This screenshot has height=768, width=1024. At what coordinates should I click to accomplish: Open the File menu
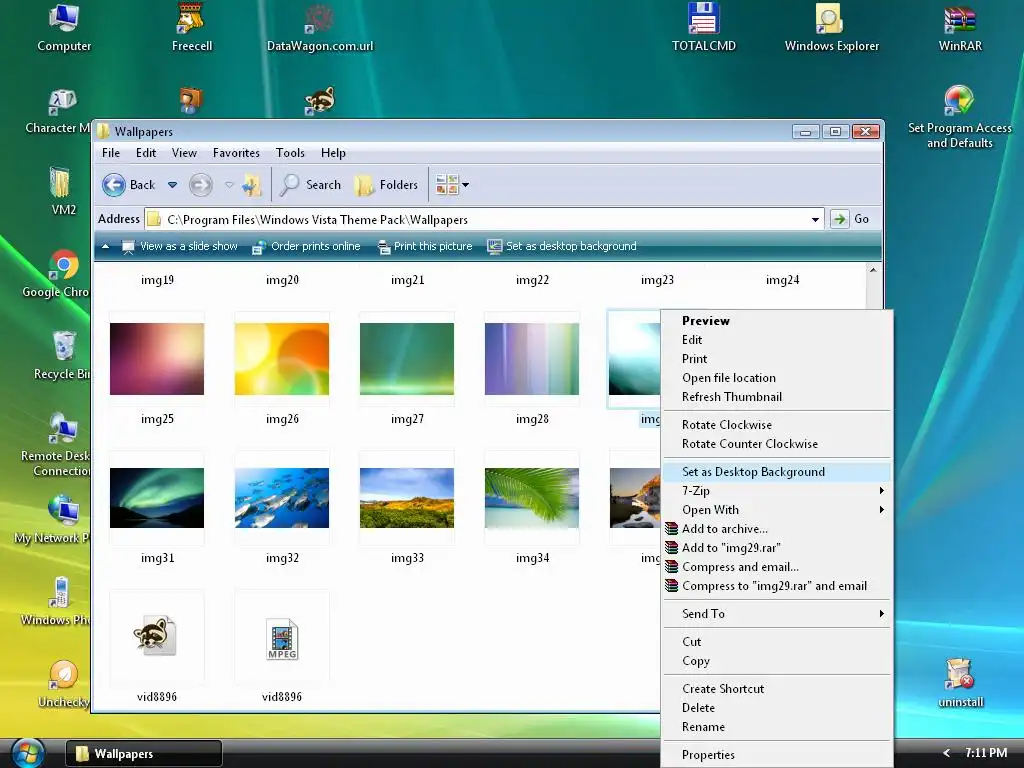pyautogui.click(x=111, y=153)
